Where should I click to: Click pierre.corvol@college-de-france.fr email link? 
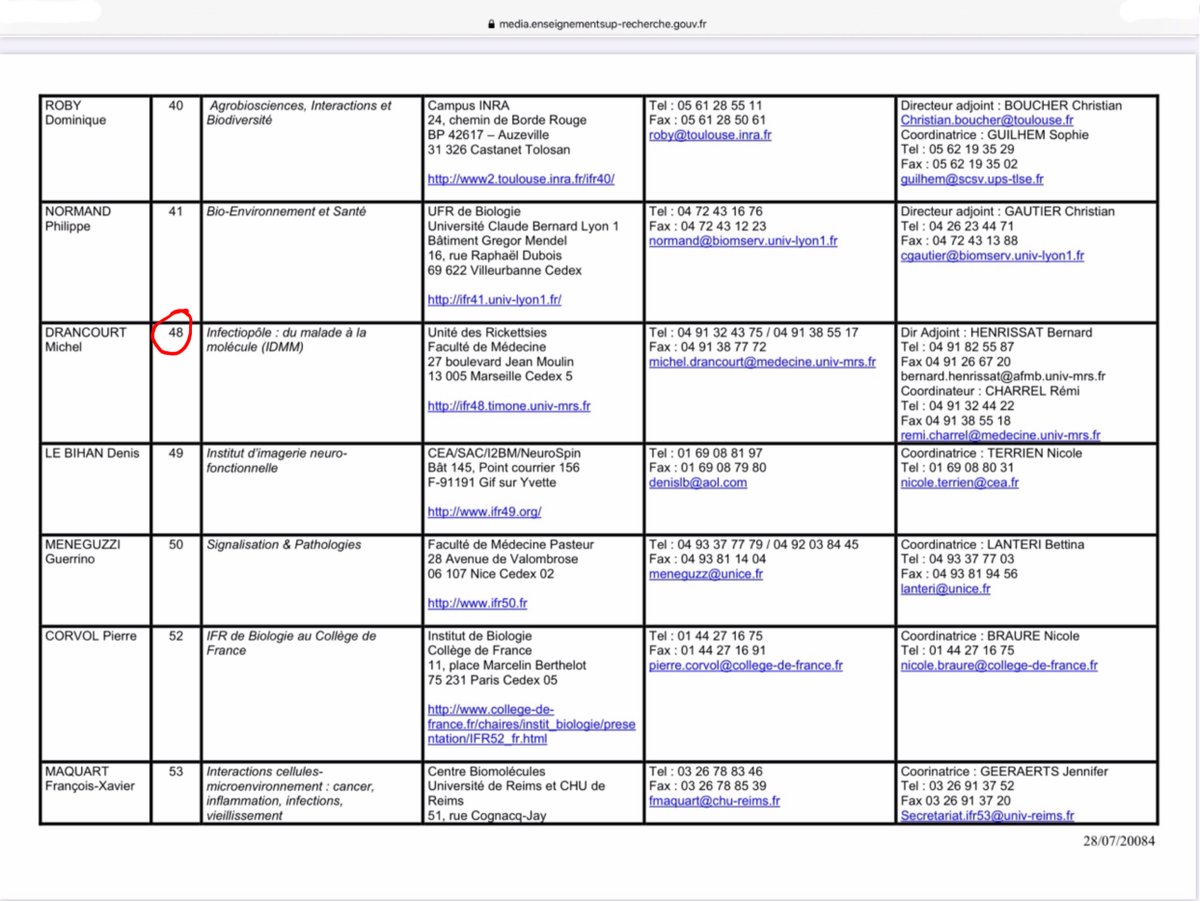tap(745, 666)
